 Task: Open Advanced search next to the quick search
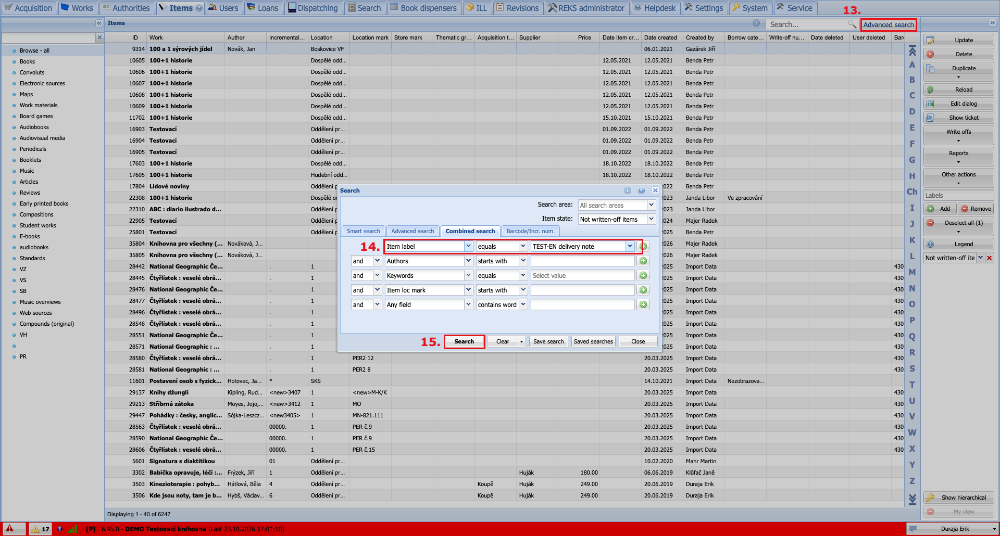coord(889,24)
